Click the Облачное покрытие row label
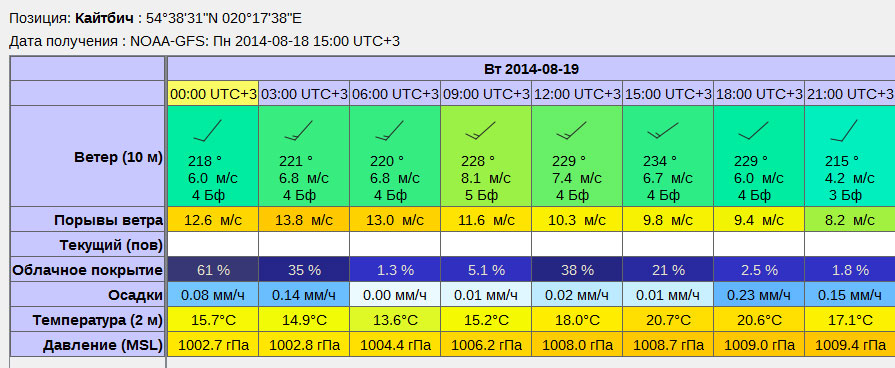The width and height of the screenshot is (895, 368). (88, 270)
